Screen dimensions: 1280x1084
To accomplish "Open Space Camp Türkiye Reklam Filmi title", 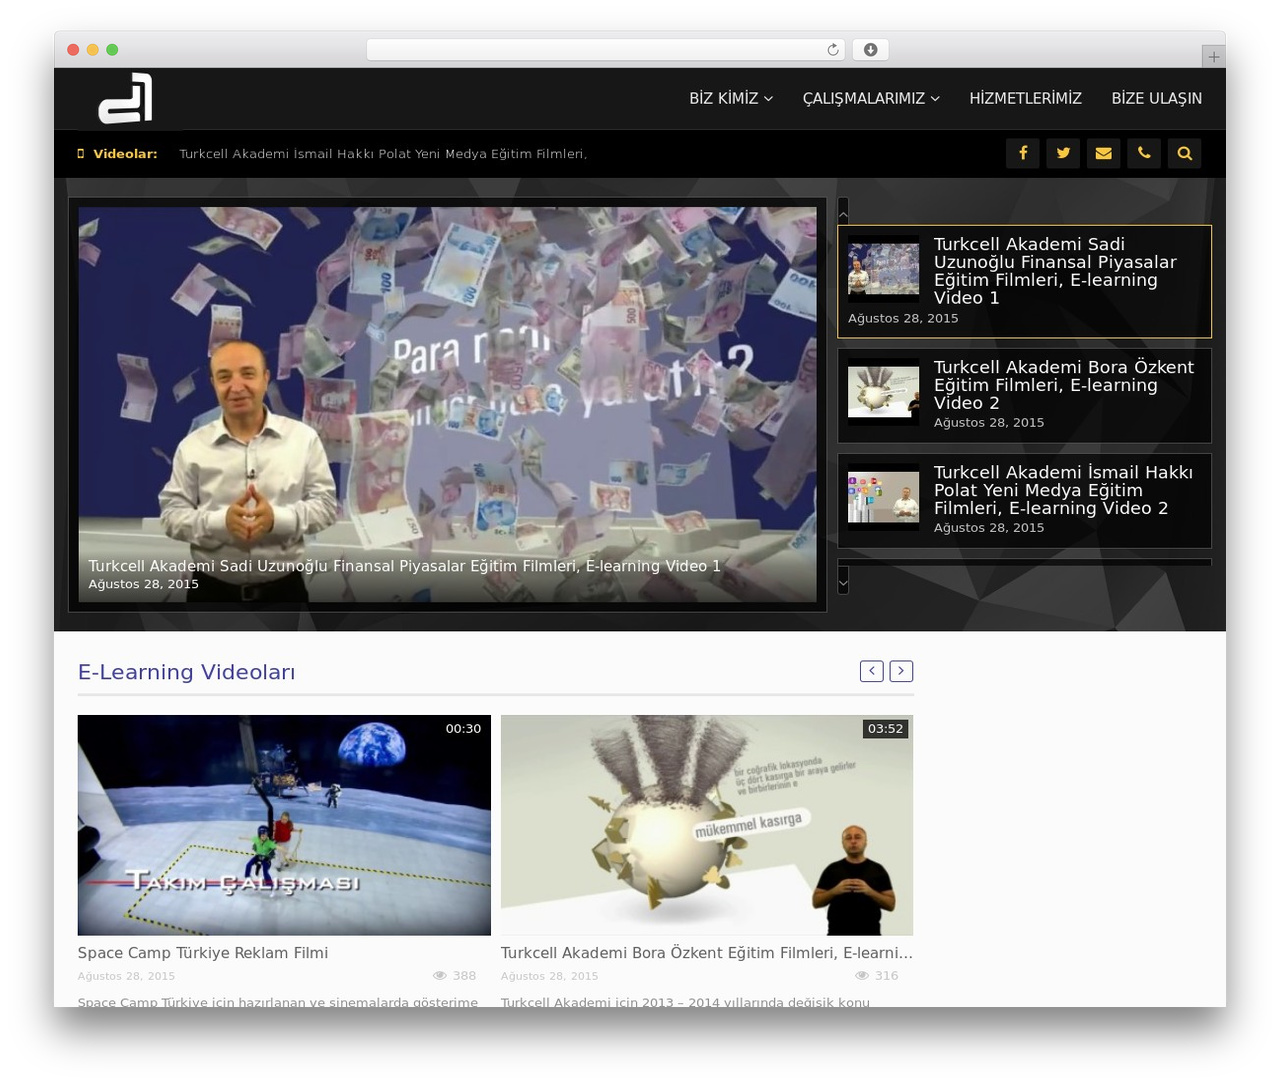I will pos(203,953).
